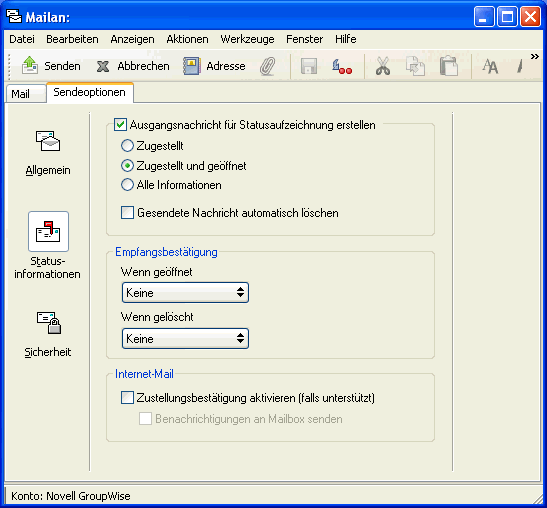Image resolution: width=547 pixels, height=508 pixels.
Task: Open the Hilfe menu
Action: click(345, 39)
